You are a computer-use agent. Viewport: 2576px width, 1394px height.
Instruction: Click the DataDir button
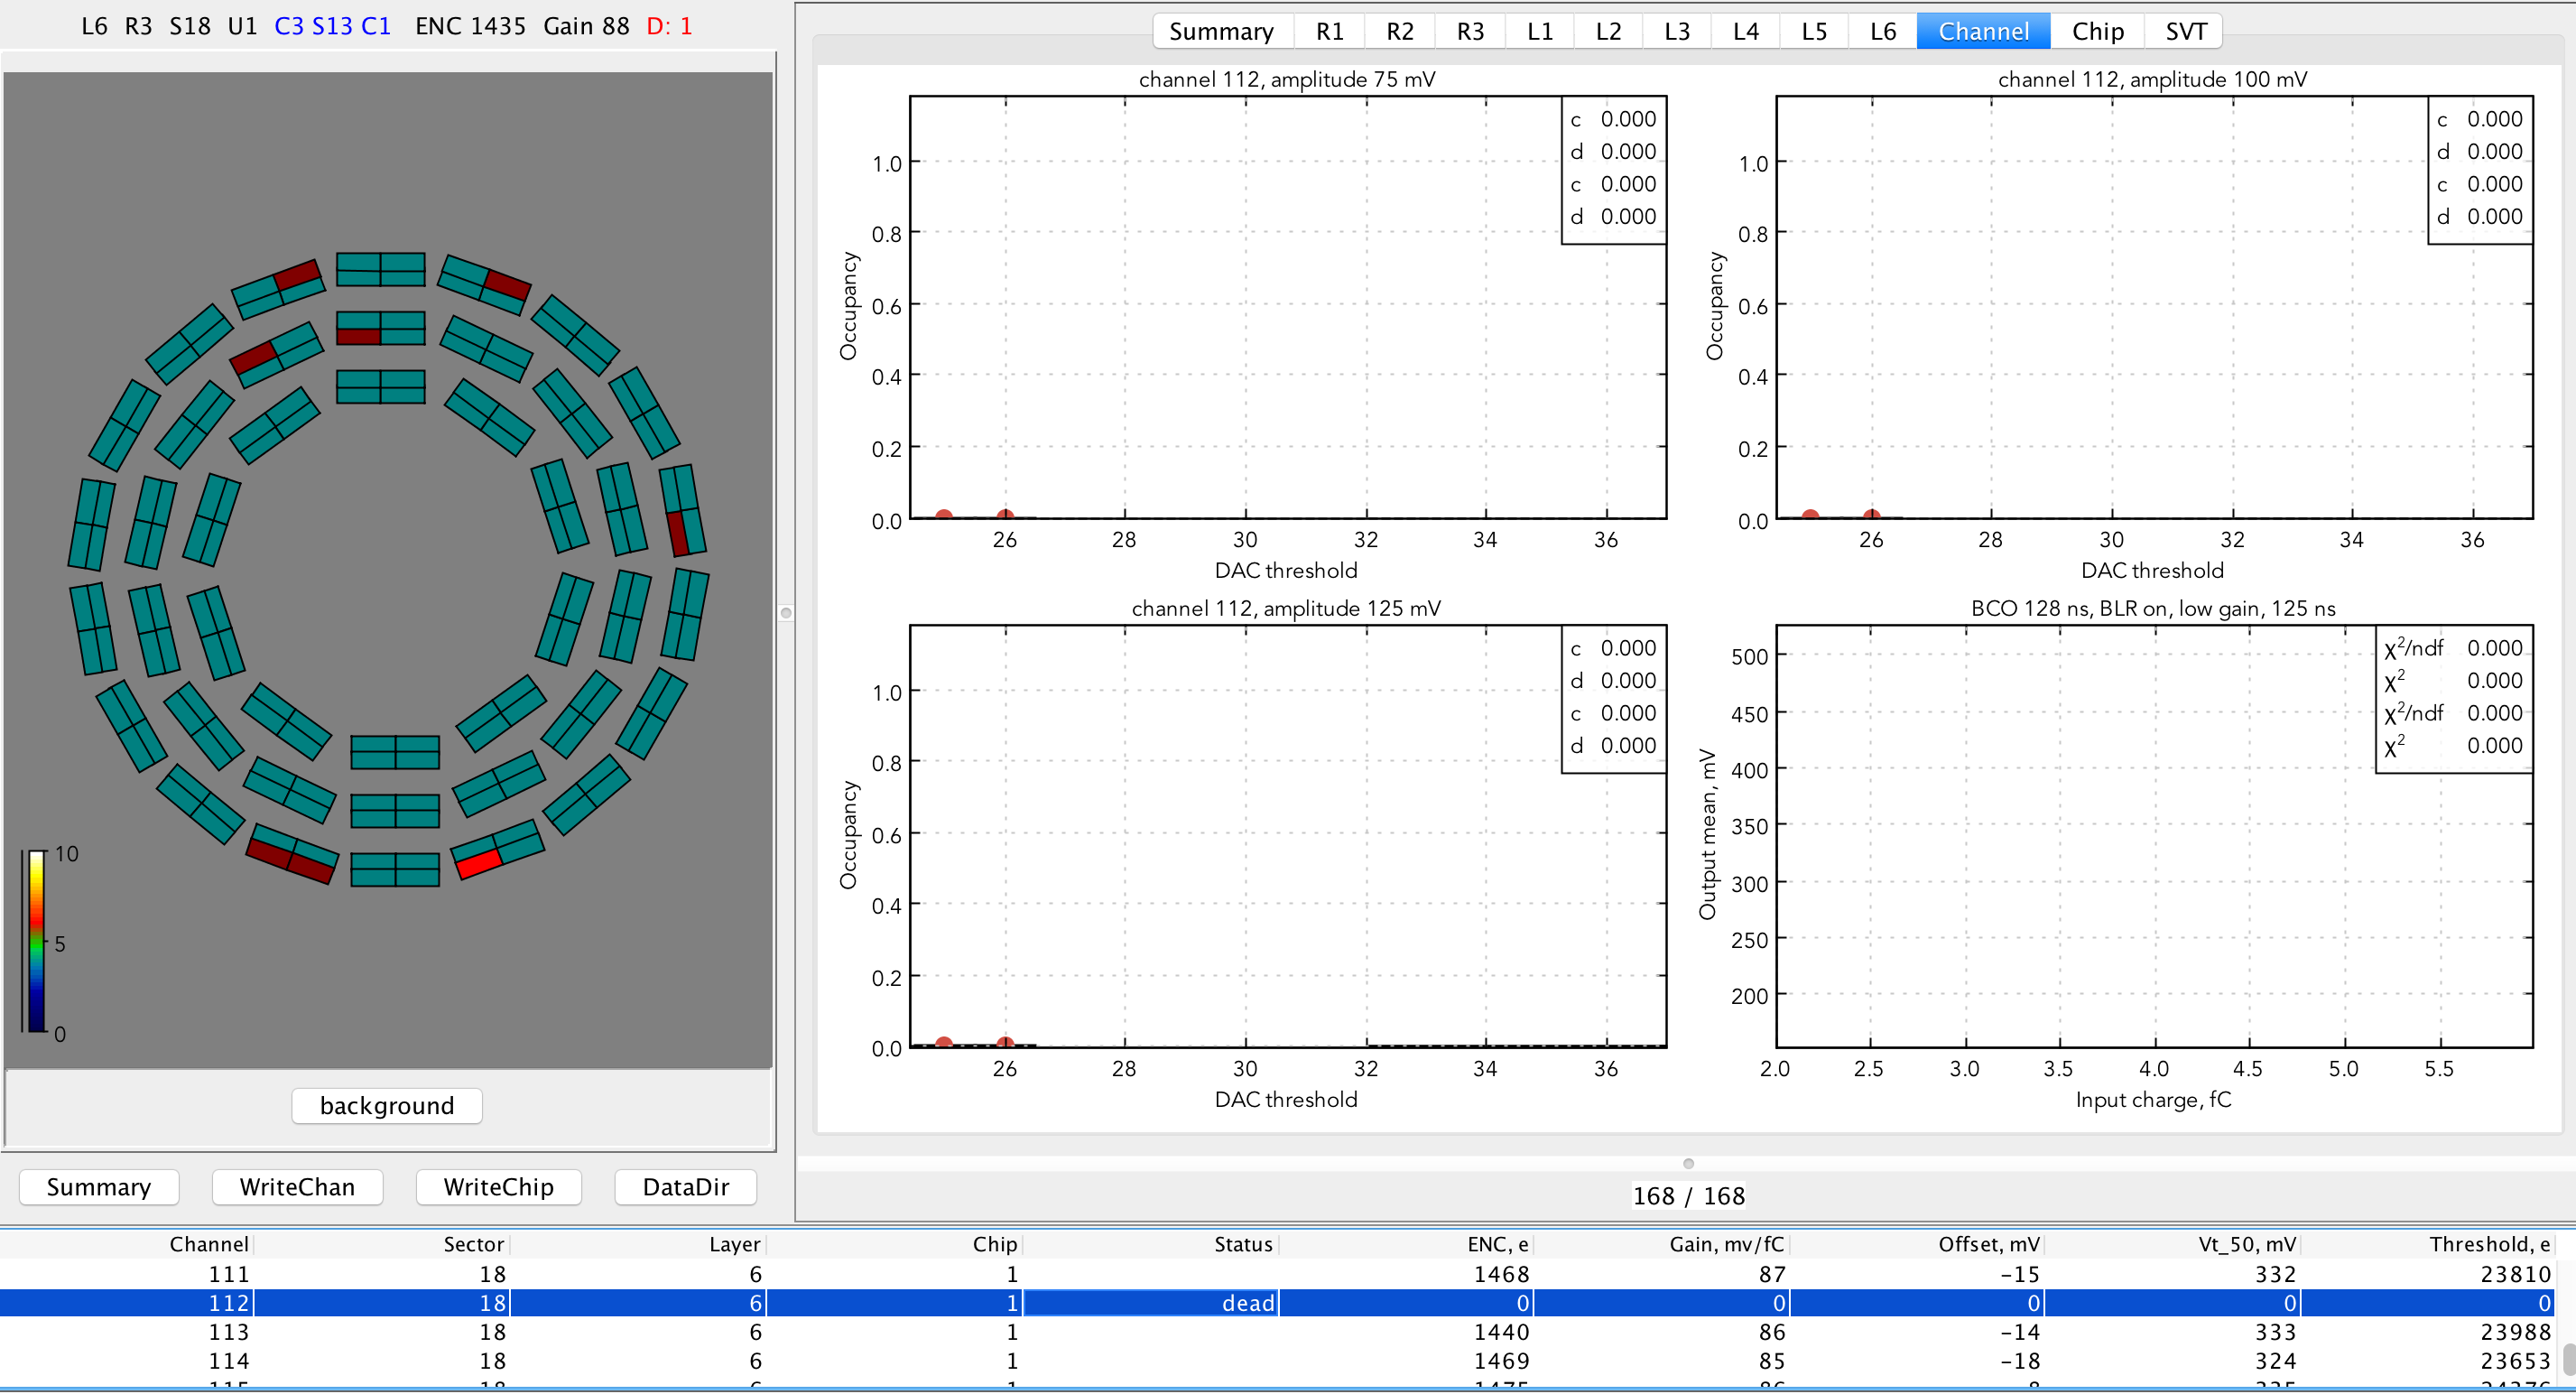[x=685, y=1187]
